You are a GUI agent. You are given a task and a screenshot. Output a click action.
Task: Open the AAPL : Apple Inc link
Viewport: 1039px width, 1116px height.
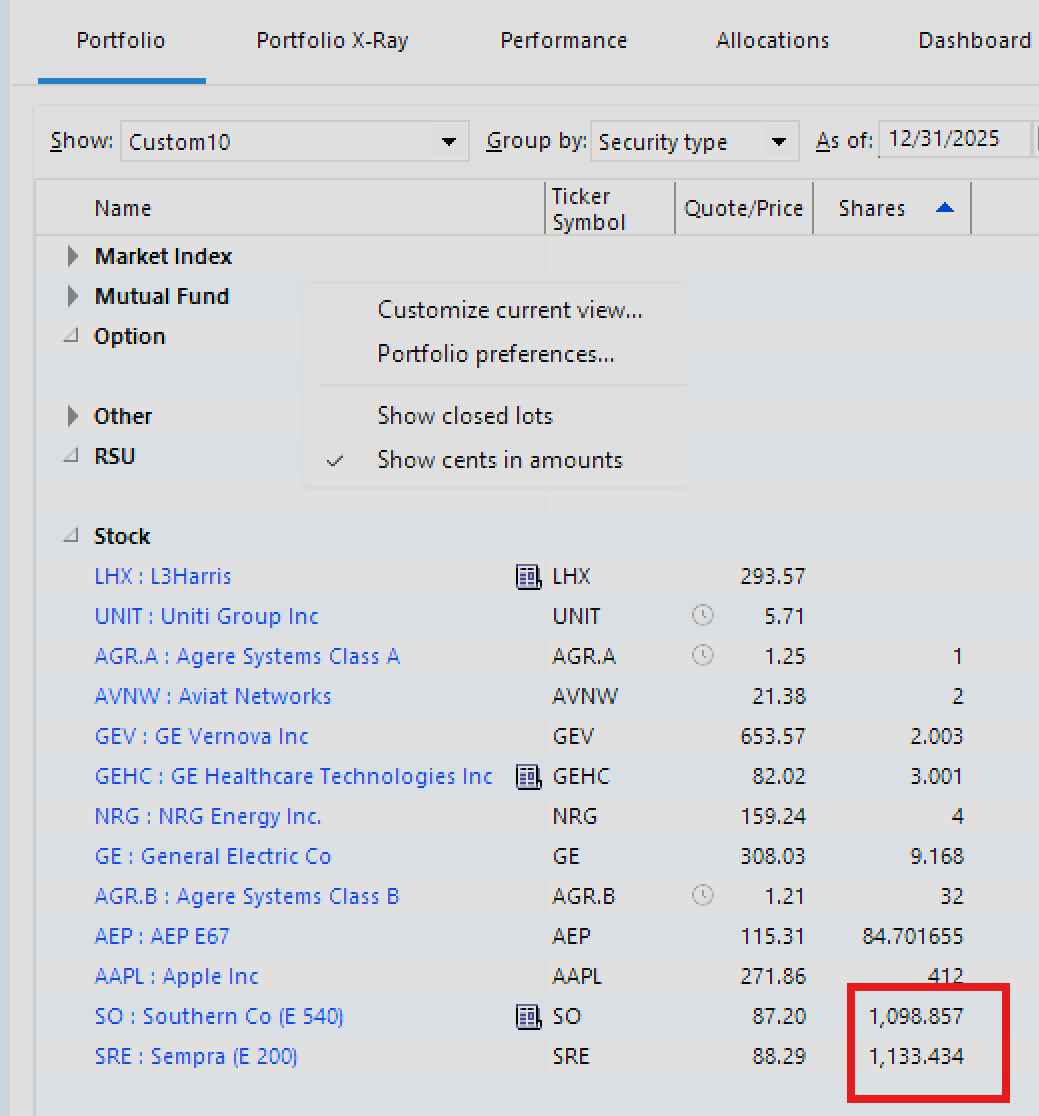[176, 976]
